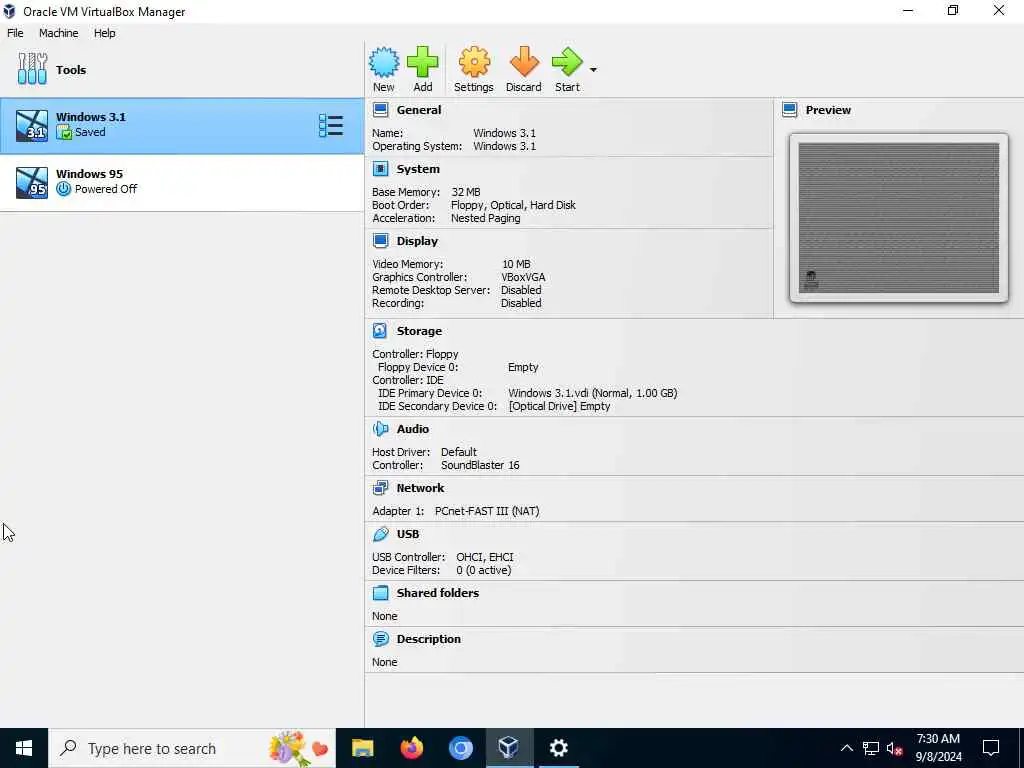Select the Tools entry icon
The width and height of the screenshot is (1024, 768).
tap(32, 69)
